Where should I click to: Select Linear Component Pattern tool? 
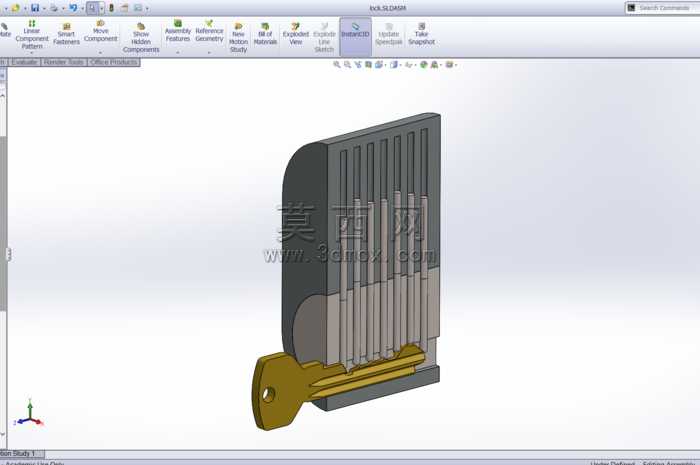[x=32, y=35]
